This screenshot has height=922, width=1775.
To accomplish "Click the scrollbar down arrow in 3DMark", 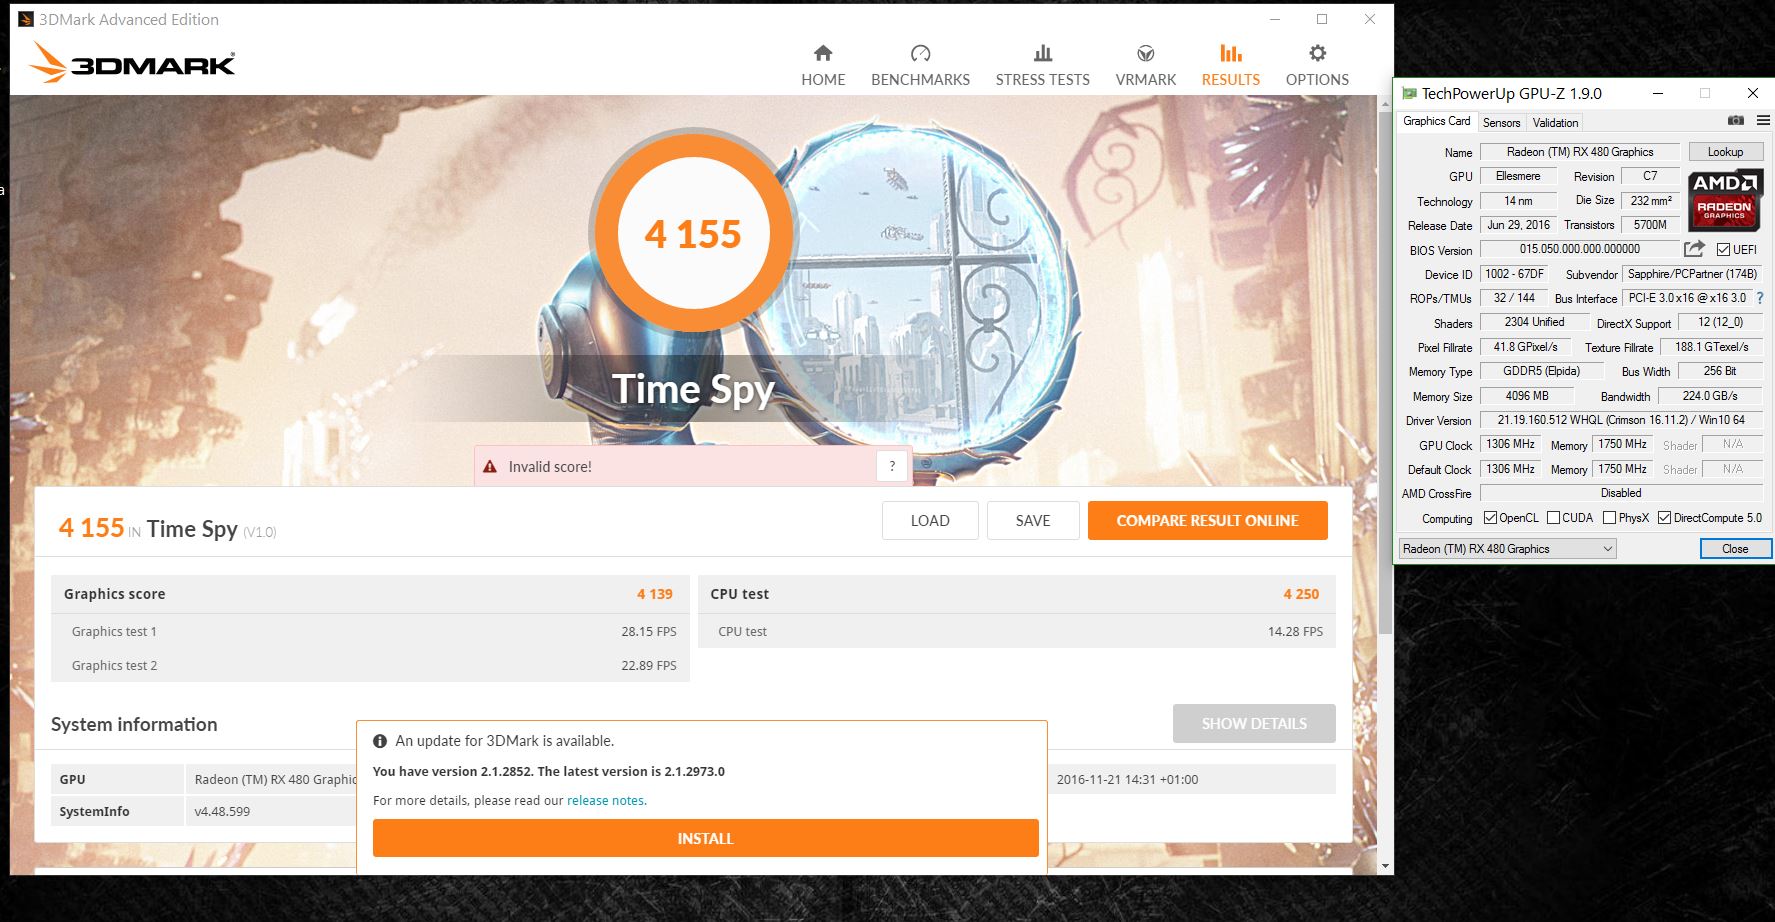I will 1385,866.
